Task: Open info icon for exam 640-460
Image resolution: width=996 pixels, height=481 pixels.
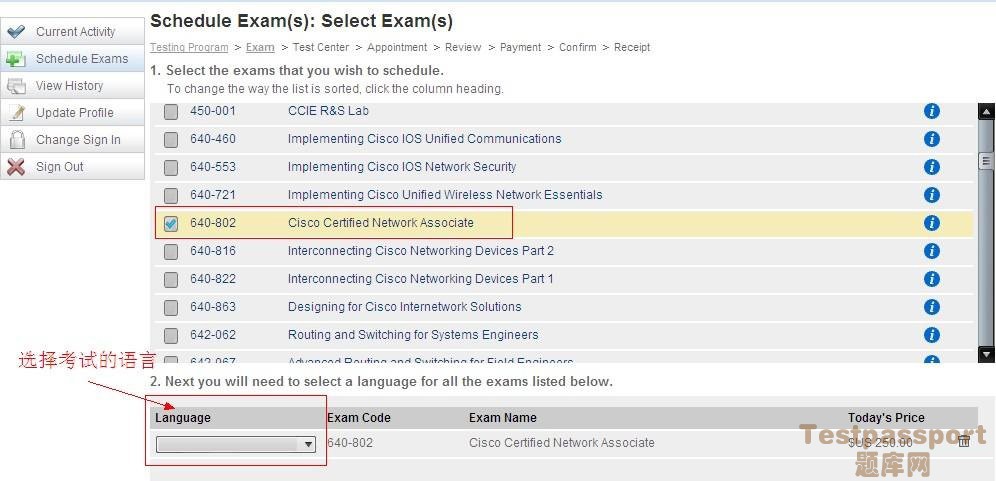Action: [x=931, y=139]
